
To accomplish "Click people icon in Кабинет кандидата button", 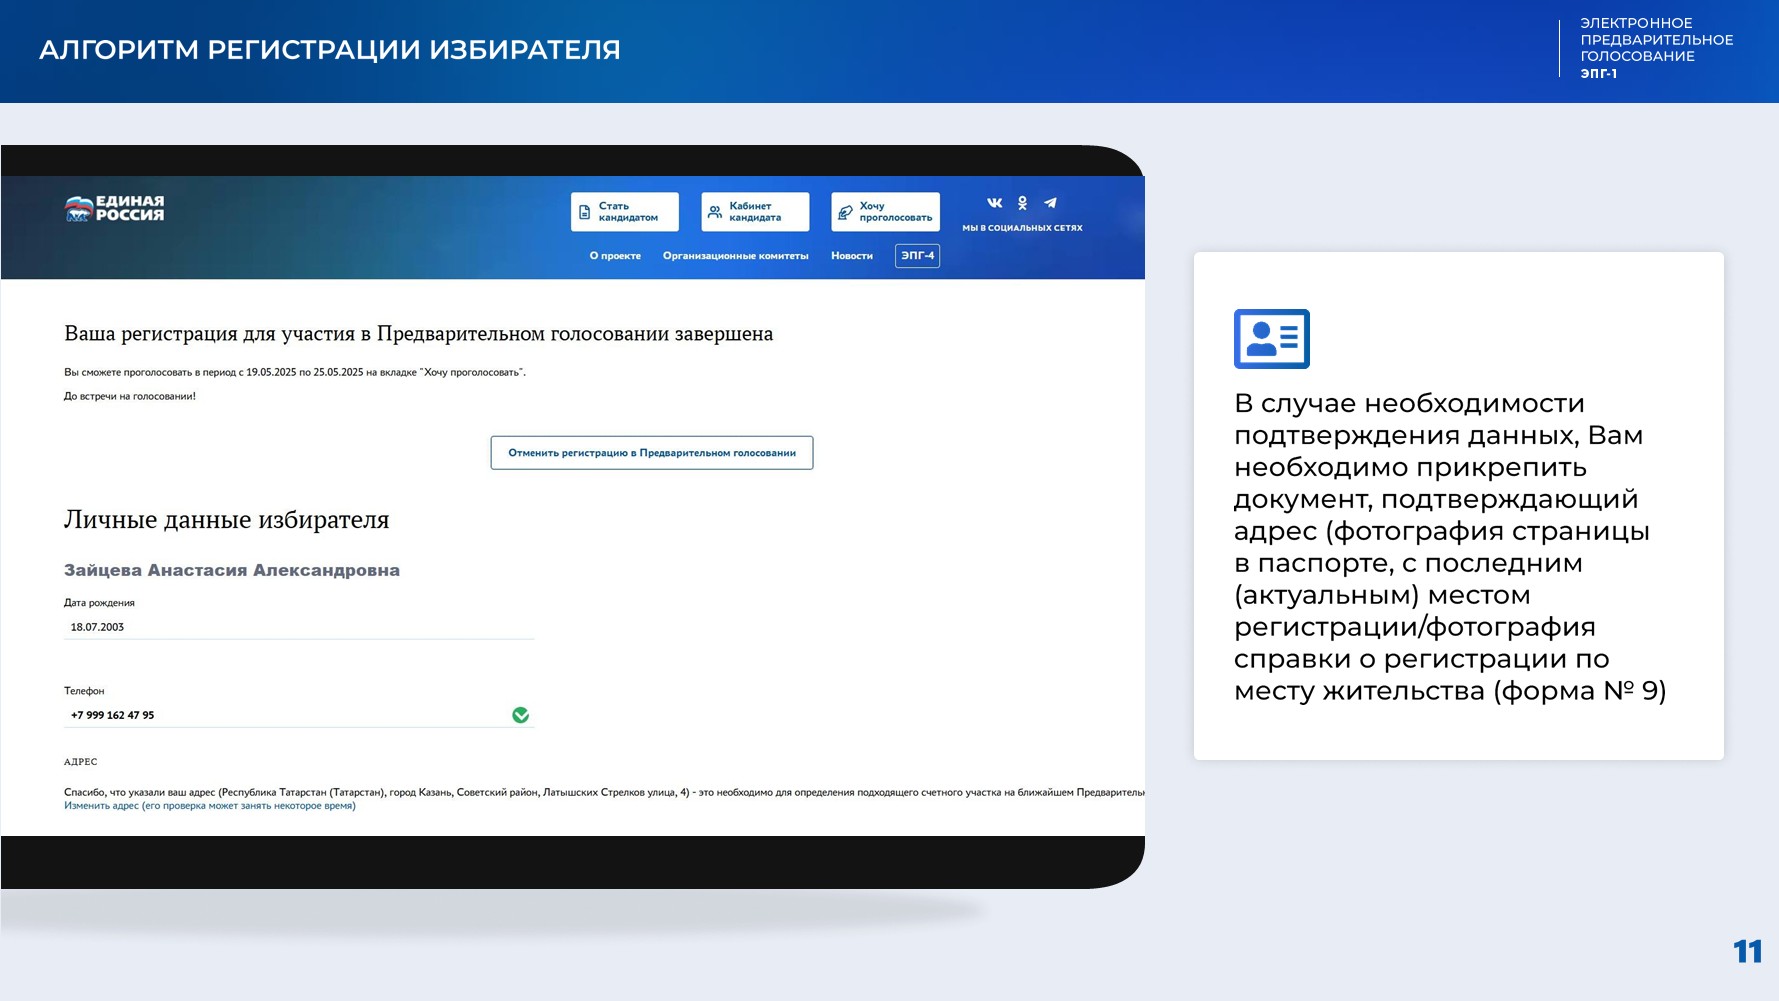I will [715, 212].
